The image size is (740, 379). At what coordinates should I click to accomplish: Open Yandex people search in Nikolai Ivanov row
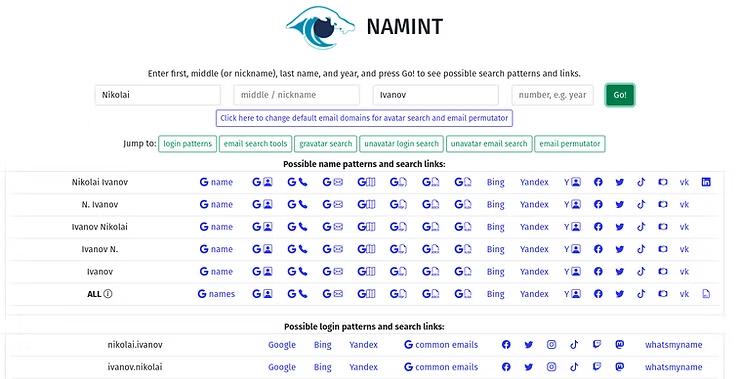coord(572,182)
